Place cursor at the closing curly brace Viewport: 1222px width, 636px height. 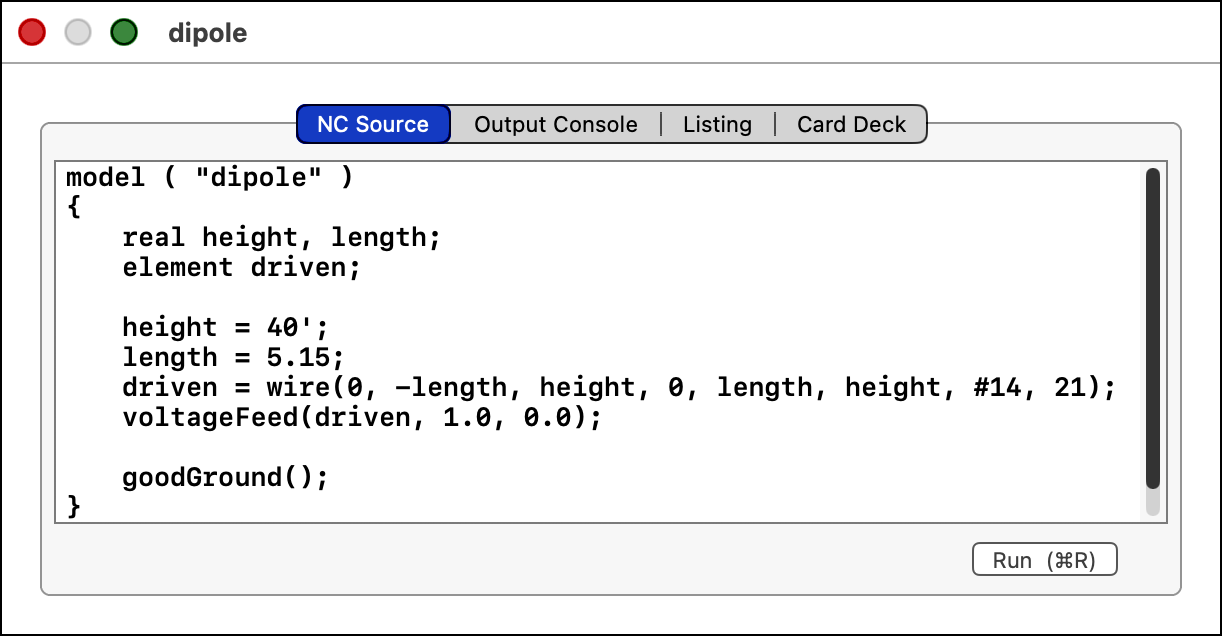[73, 507]
